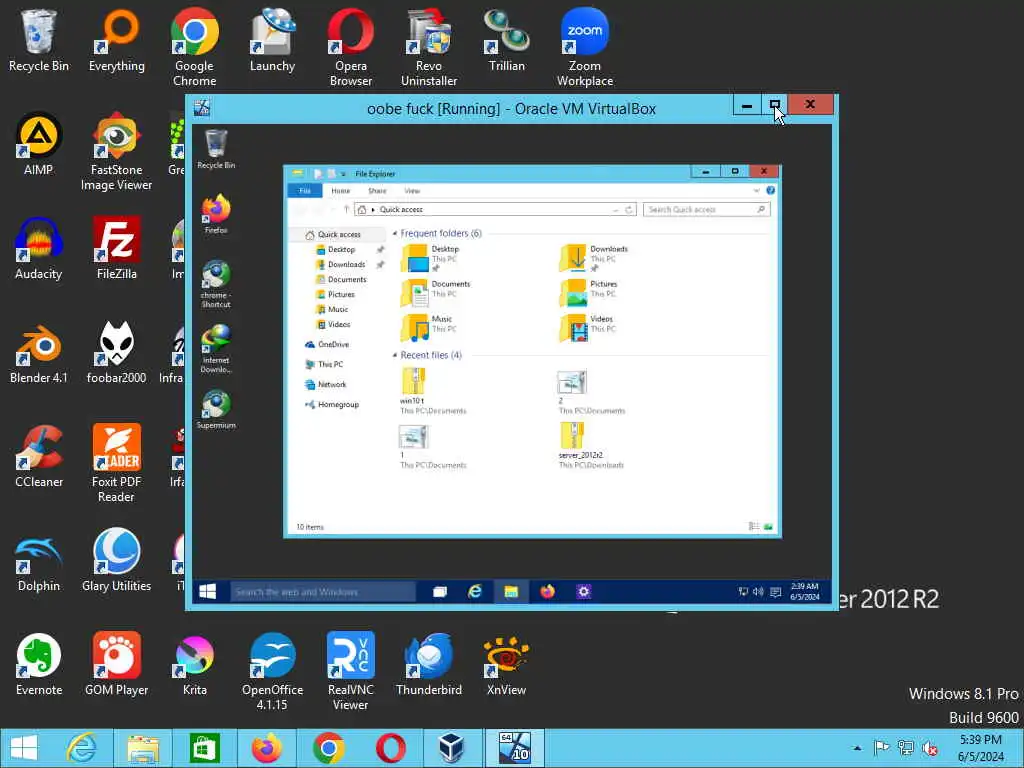The height and width of the screenshot is (768, 1024).
Task: Select the host desktop Recycle Bin
Action: (39, 41)
